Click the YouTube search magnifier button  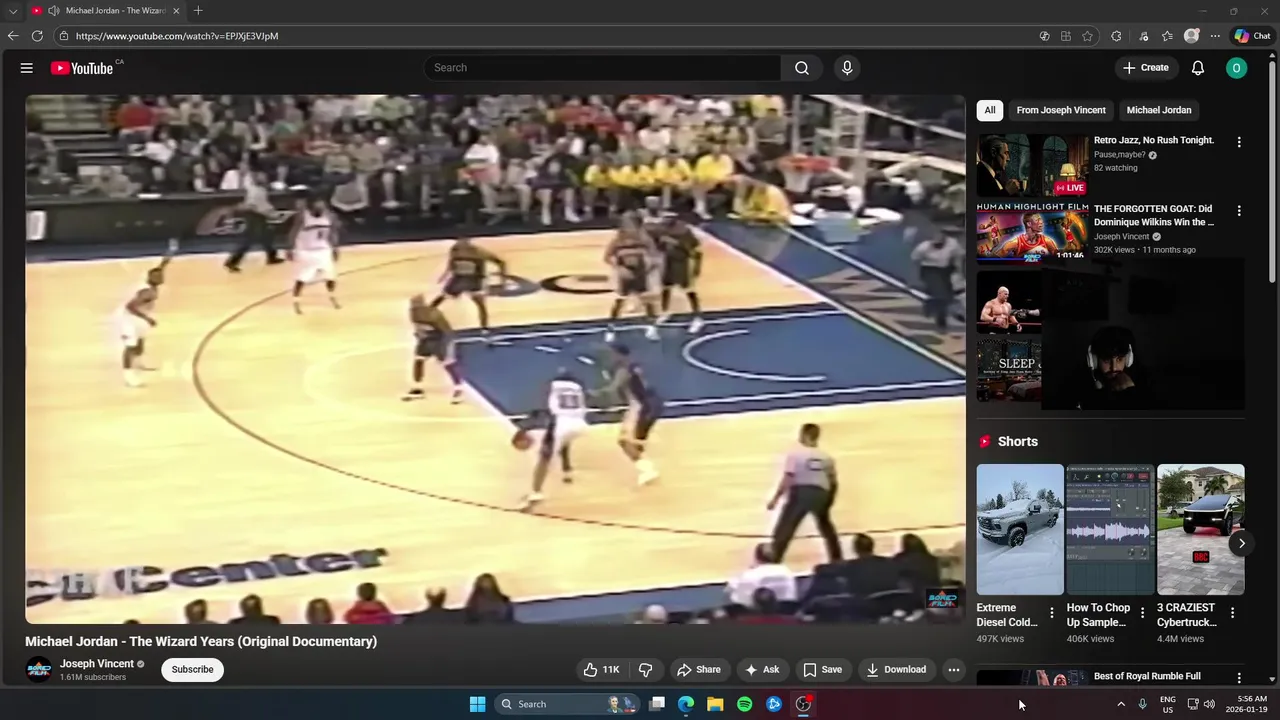click(802, 68)
